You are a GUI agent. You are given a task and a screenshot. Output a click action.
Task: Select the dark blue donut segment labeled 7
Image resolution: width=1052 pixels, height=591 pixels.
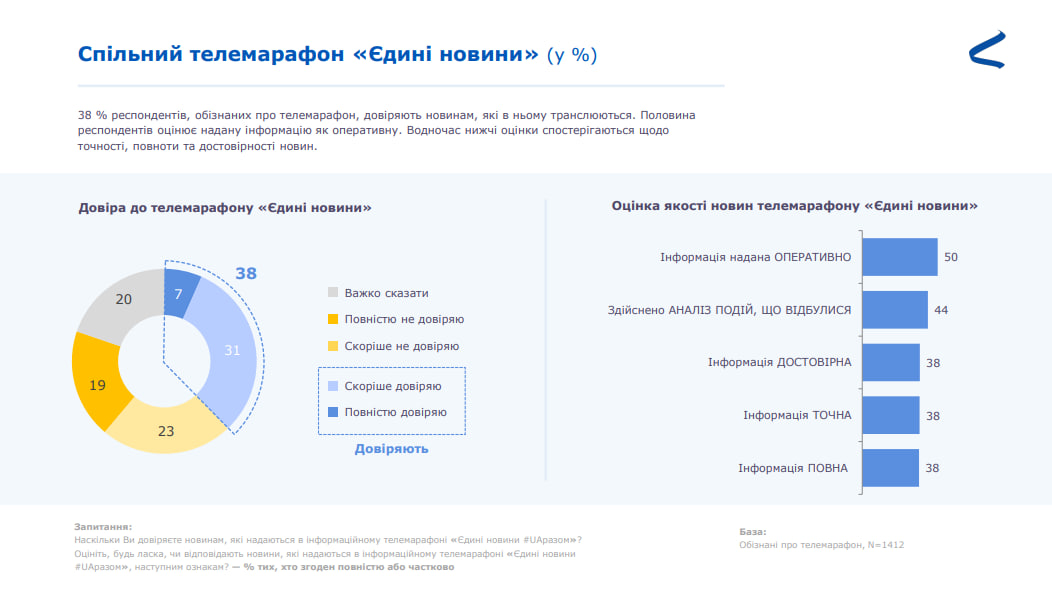point(181,292)
